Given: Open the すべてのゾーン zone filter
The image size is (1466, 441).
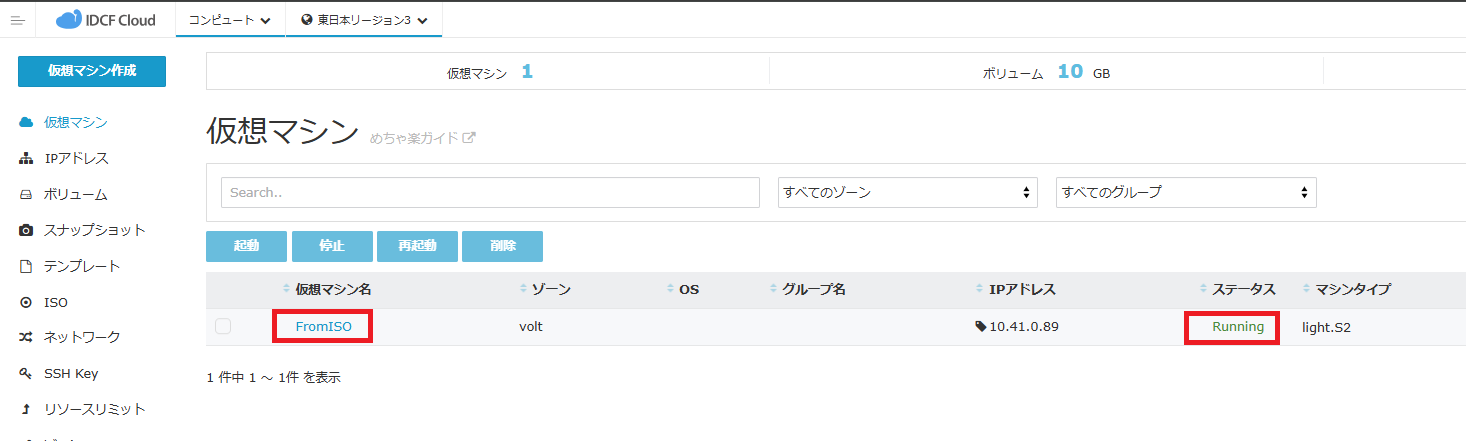Looking at the screenshot, I should pos(907,192).
